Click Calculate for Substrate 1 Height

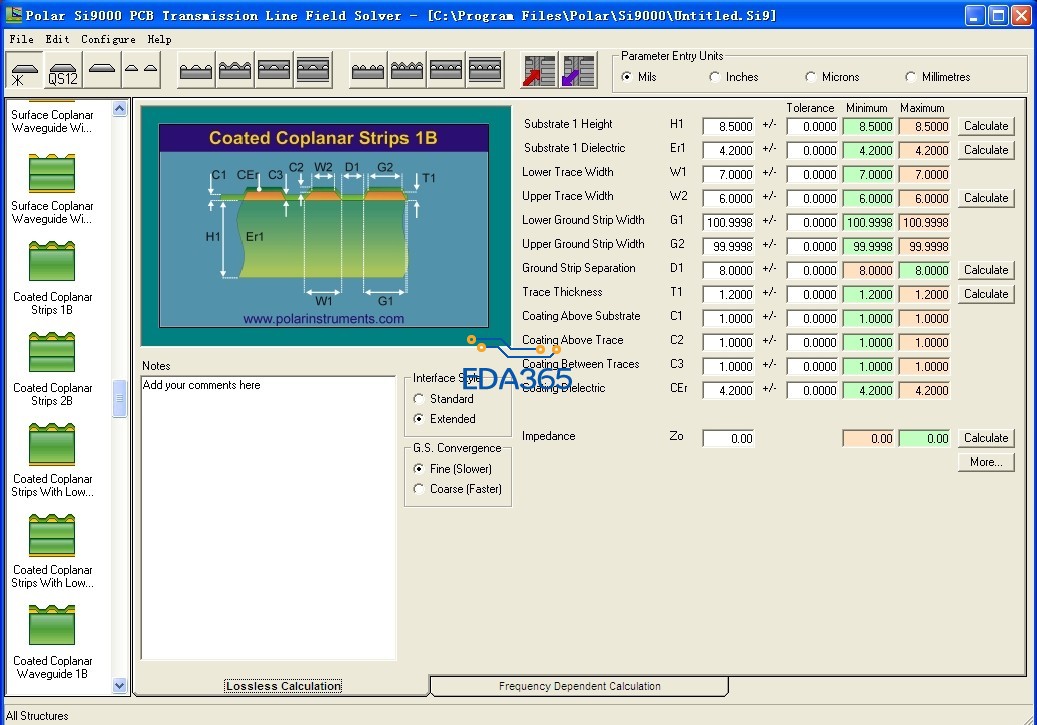(985, 126)
